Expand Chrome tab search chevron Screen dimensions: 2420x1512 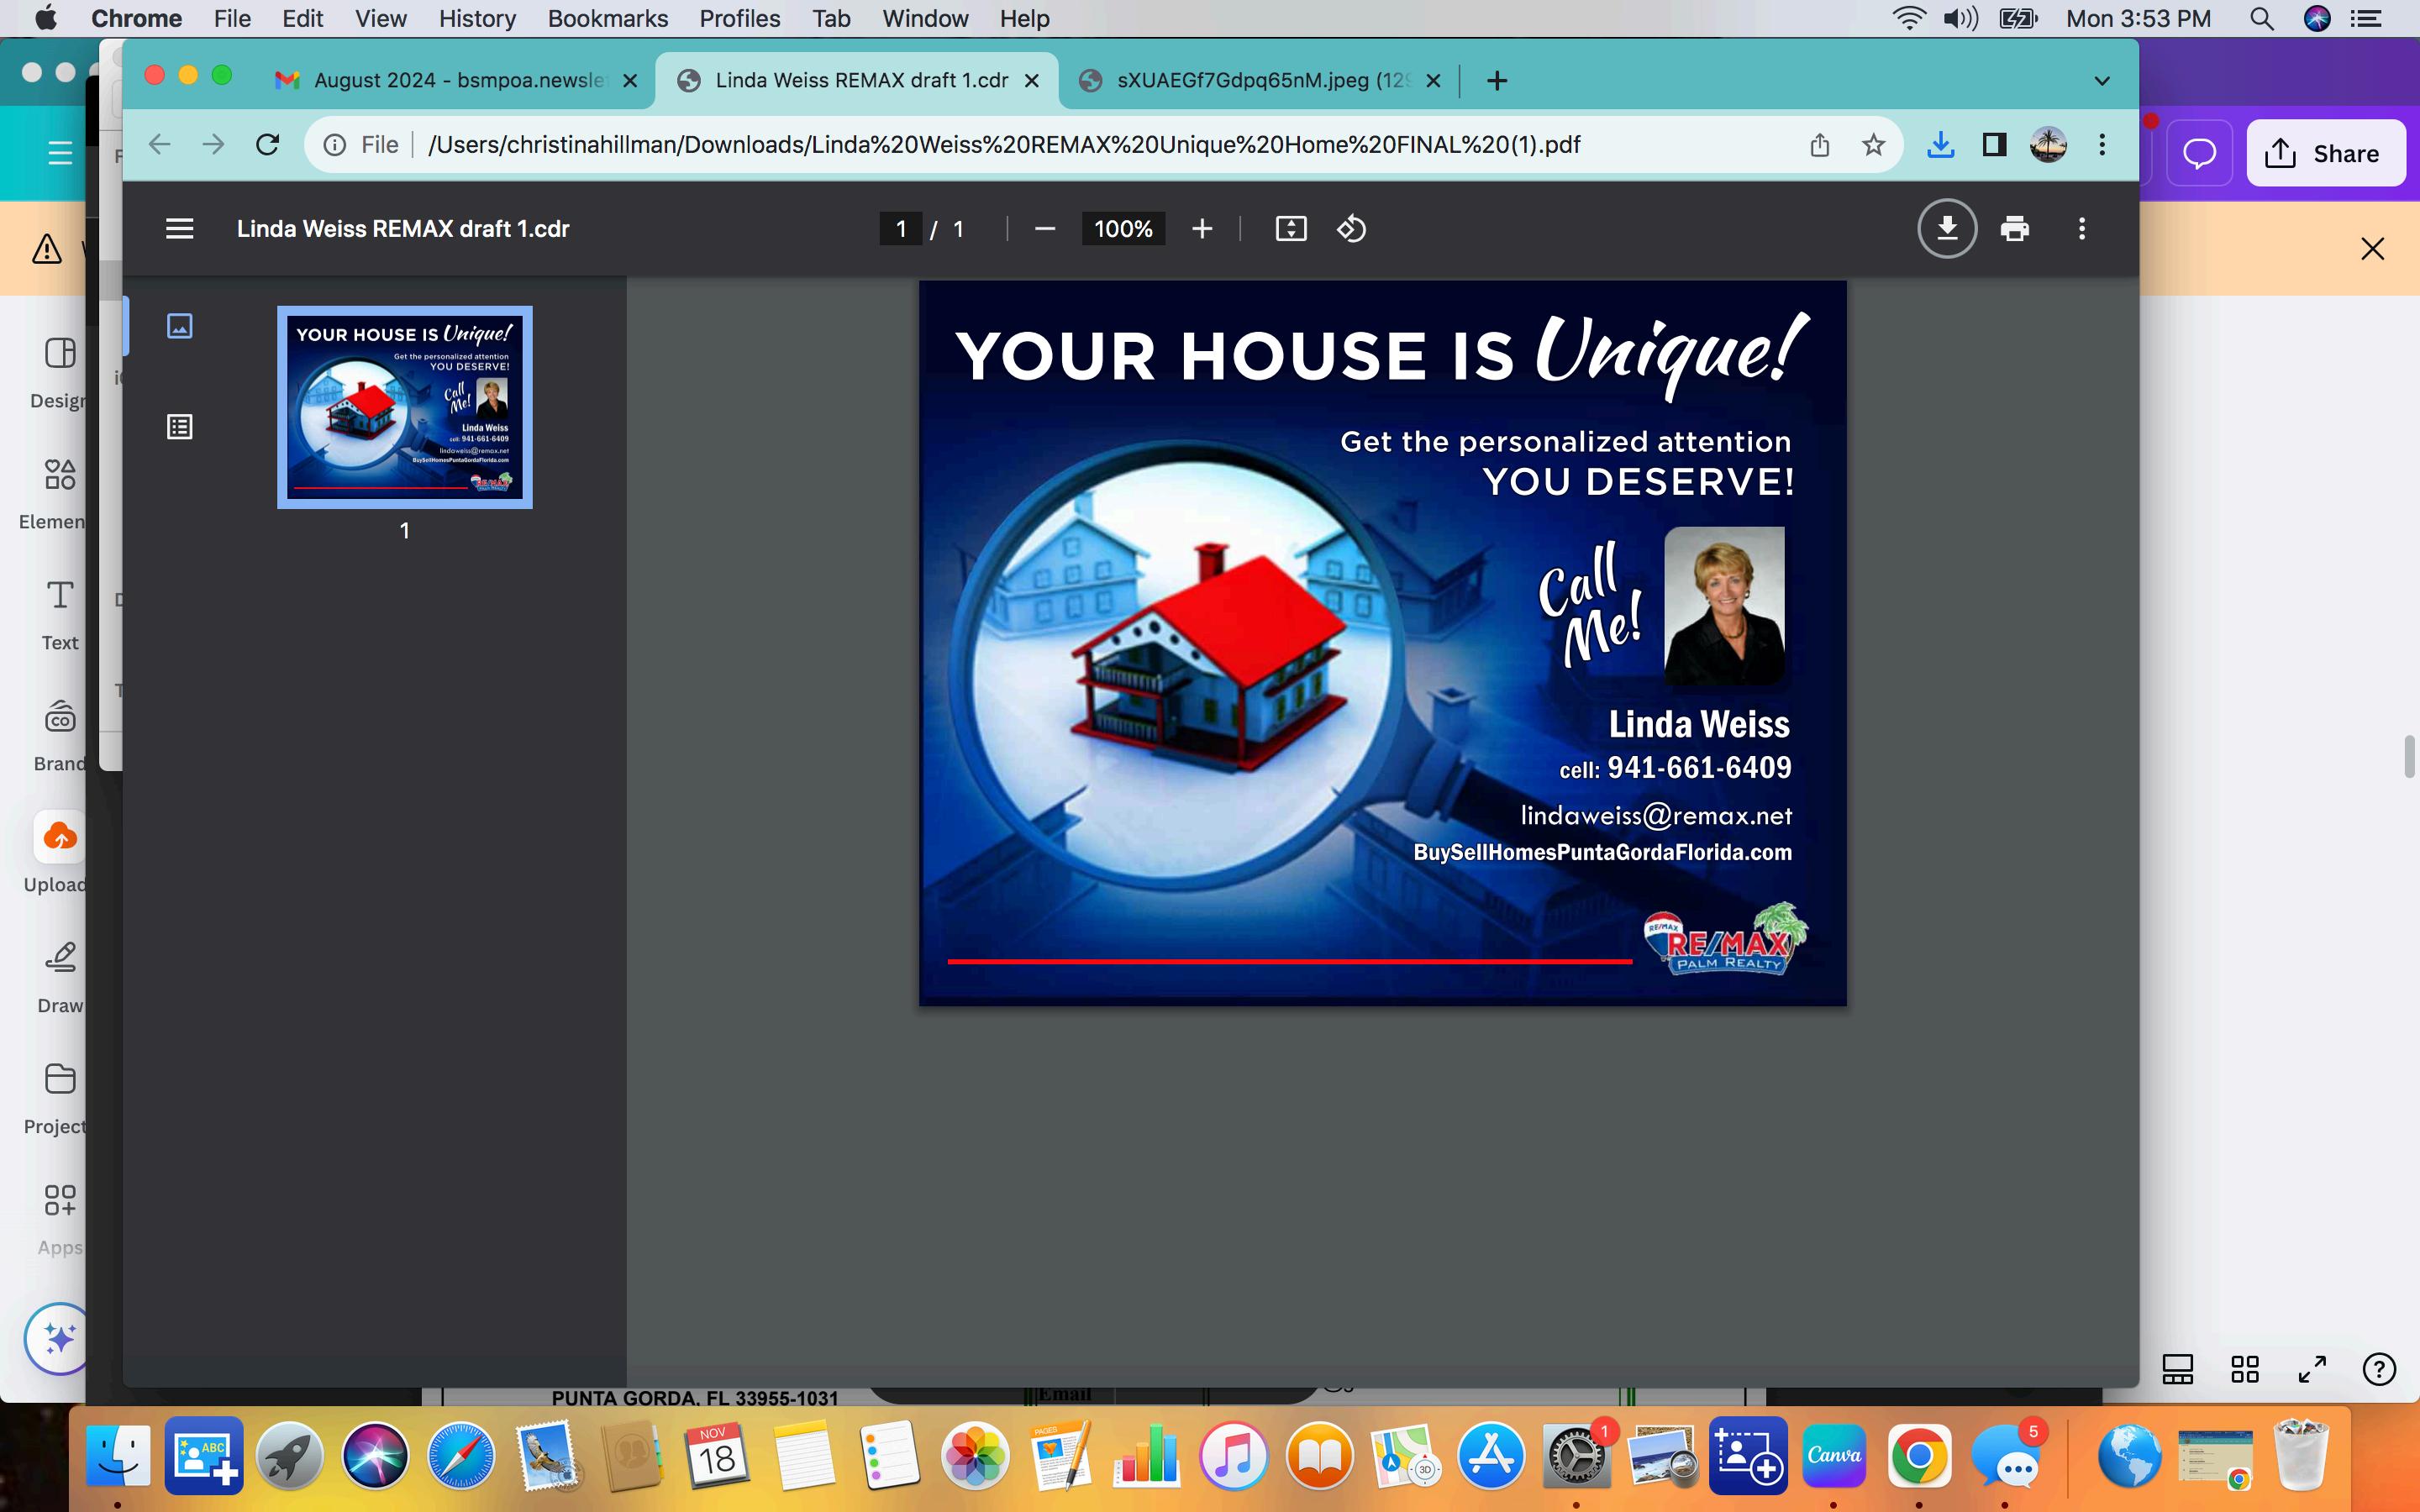click(x=2102, y=81)
